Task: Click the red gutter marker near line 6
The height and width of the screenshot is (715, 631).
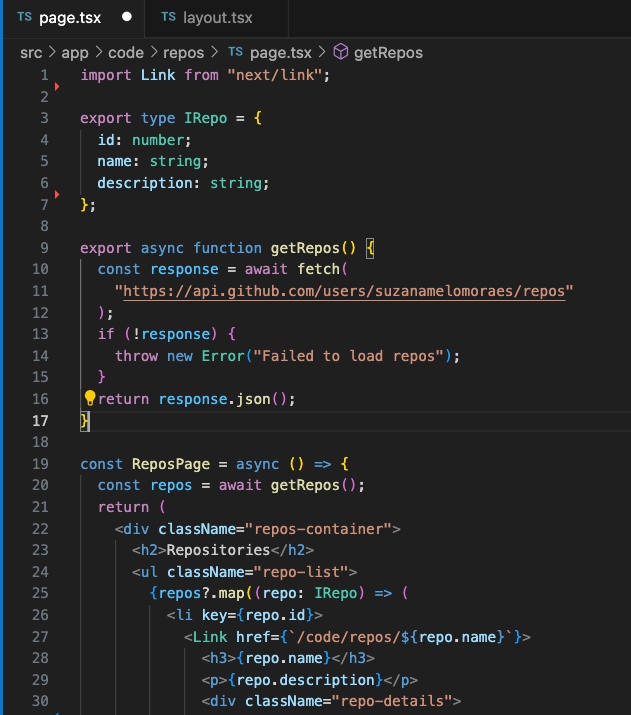Action: click(57, 192)
